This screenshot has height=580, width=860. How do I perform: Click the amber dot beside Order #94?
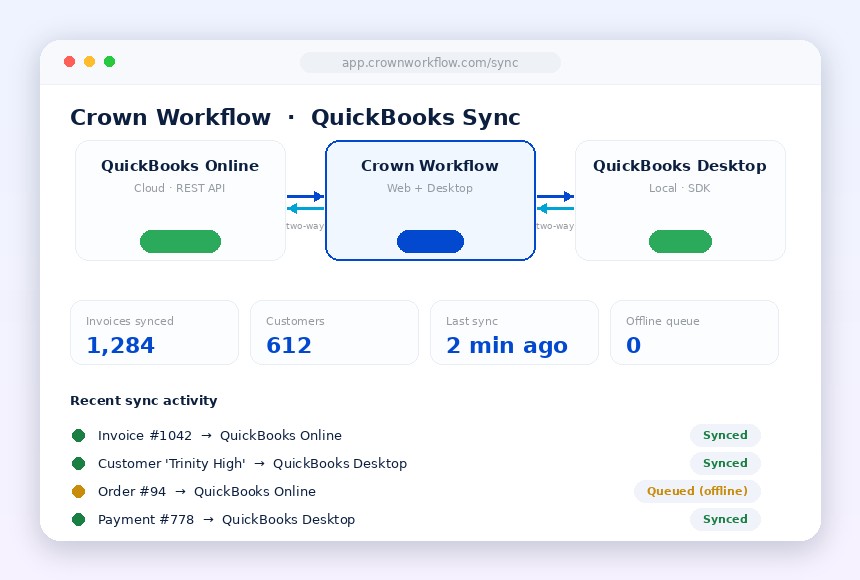78,491
